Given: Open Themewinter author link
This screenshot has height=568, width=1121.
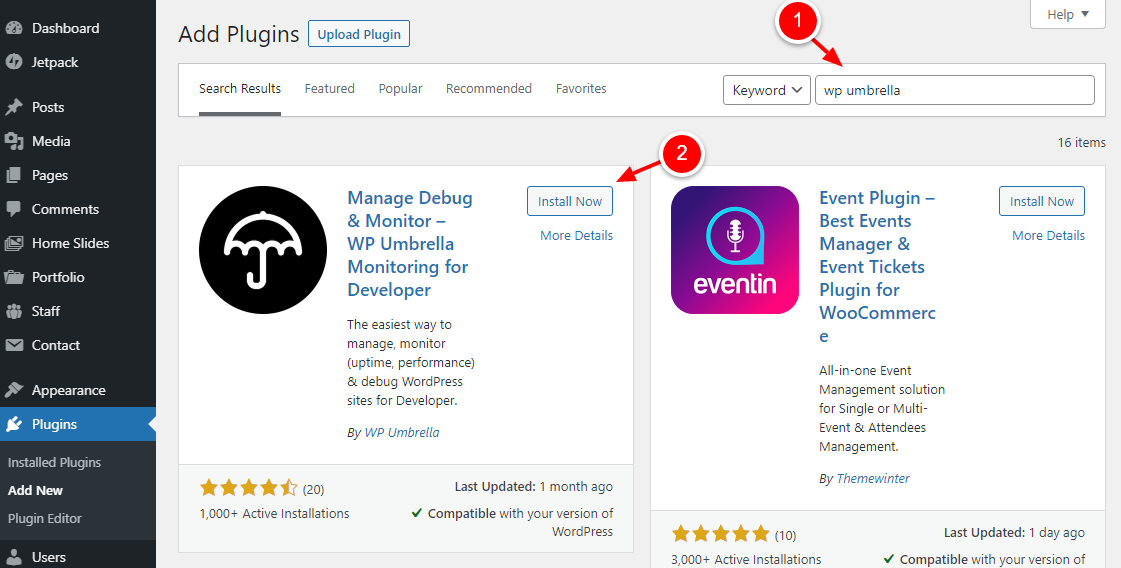Looking at the screenshot, I should pyautogui.click(x=873, y=479).
